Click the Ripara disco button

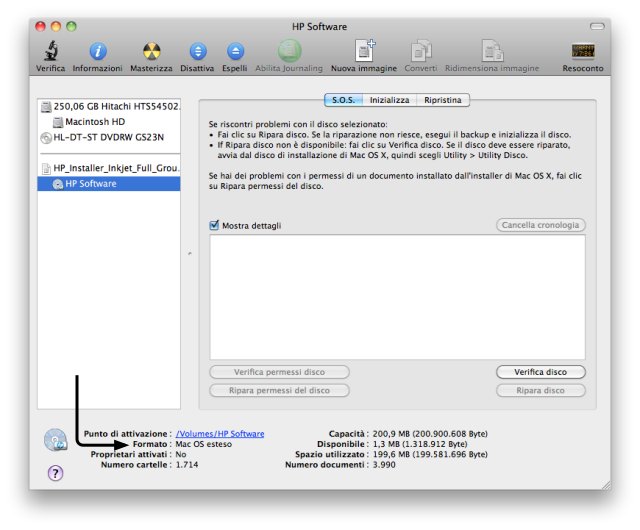pos(540,390)
